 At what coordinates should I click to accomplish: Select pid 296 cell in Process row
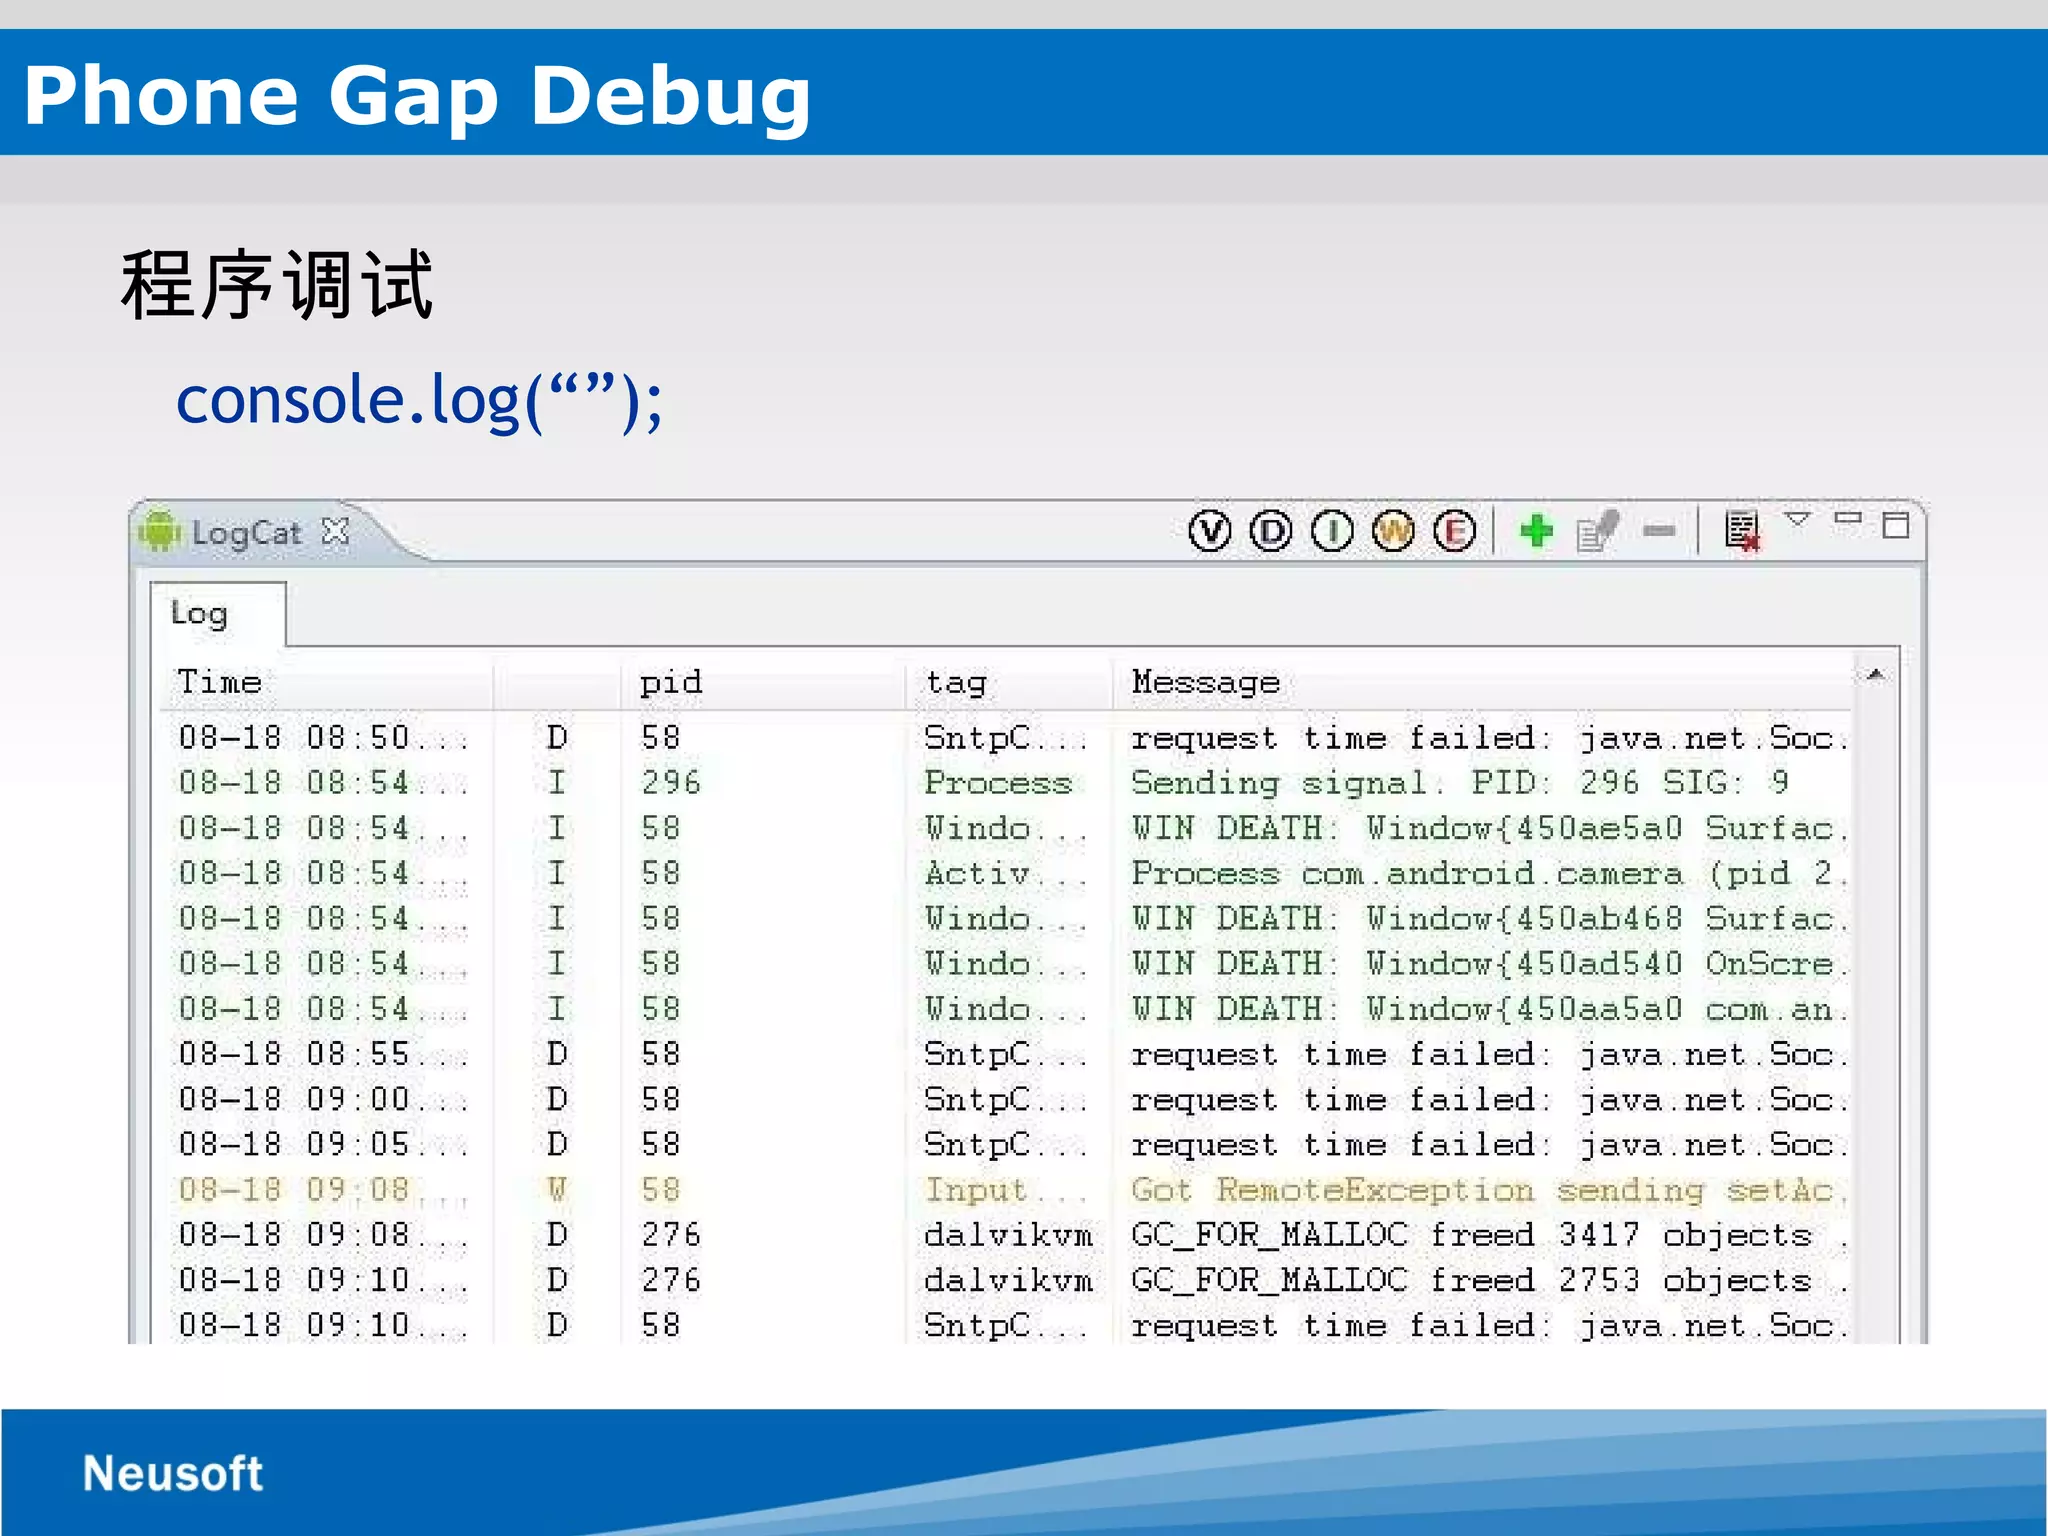click(671, 783)
